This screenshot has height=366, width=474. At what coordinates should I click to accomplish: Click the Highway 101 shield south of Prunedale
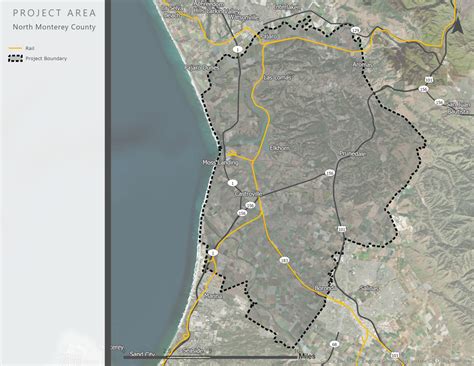(x=342, y=229)
